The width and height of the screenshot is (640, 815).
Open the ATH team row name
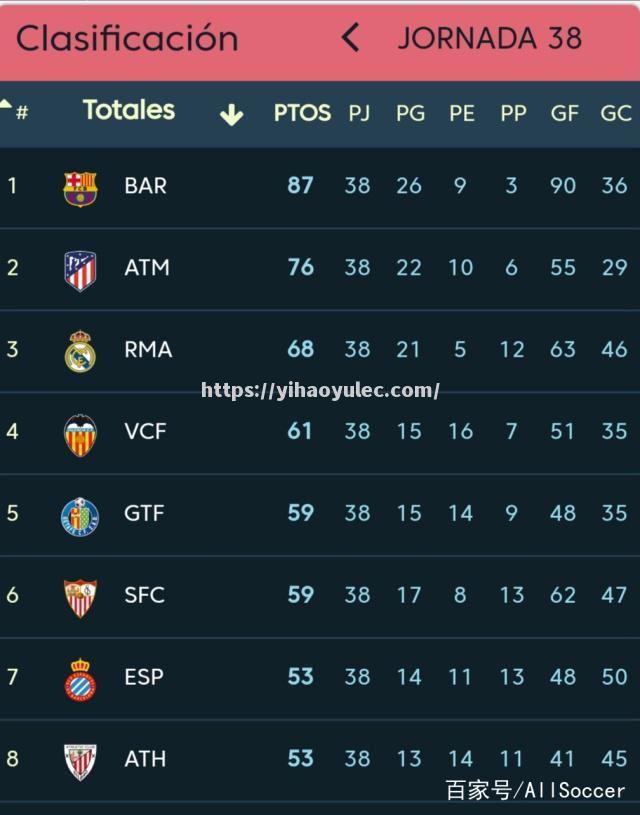click(x=145, y=759)
